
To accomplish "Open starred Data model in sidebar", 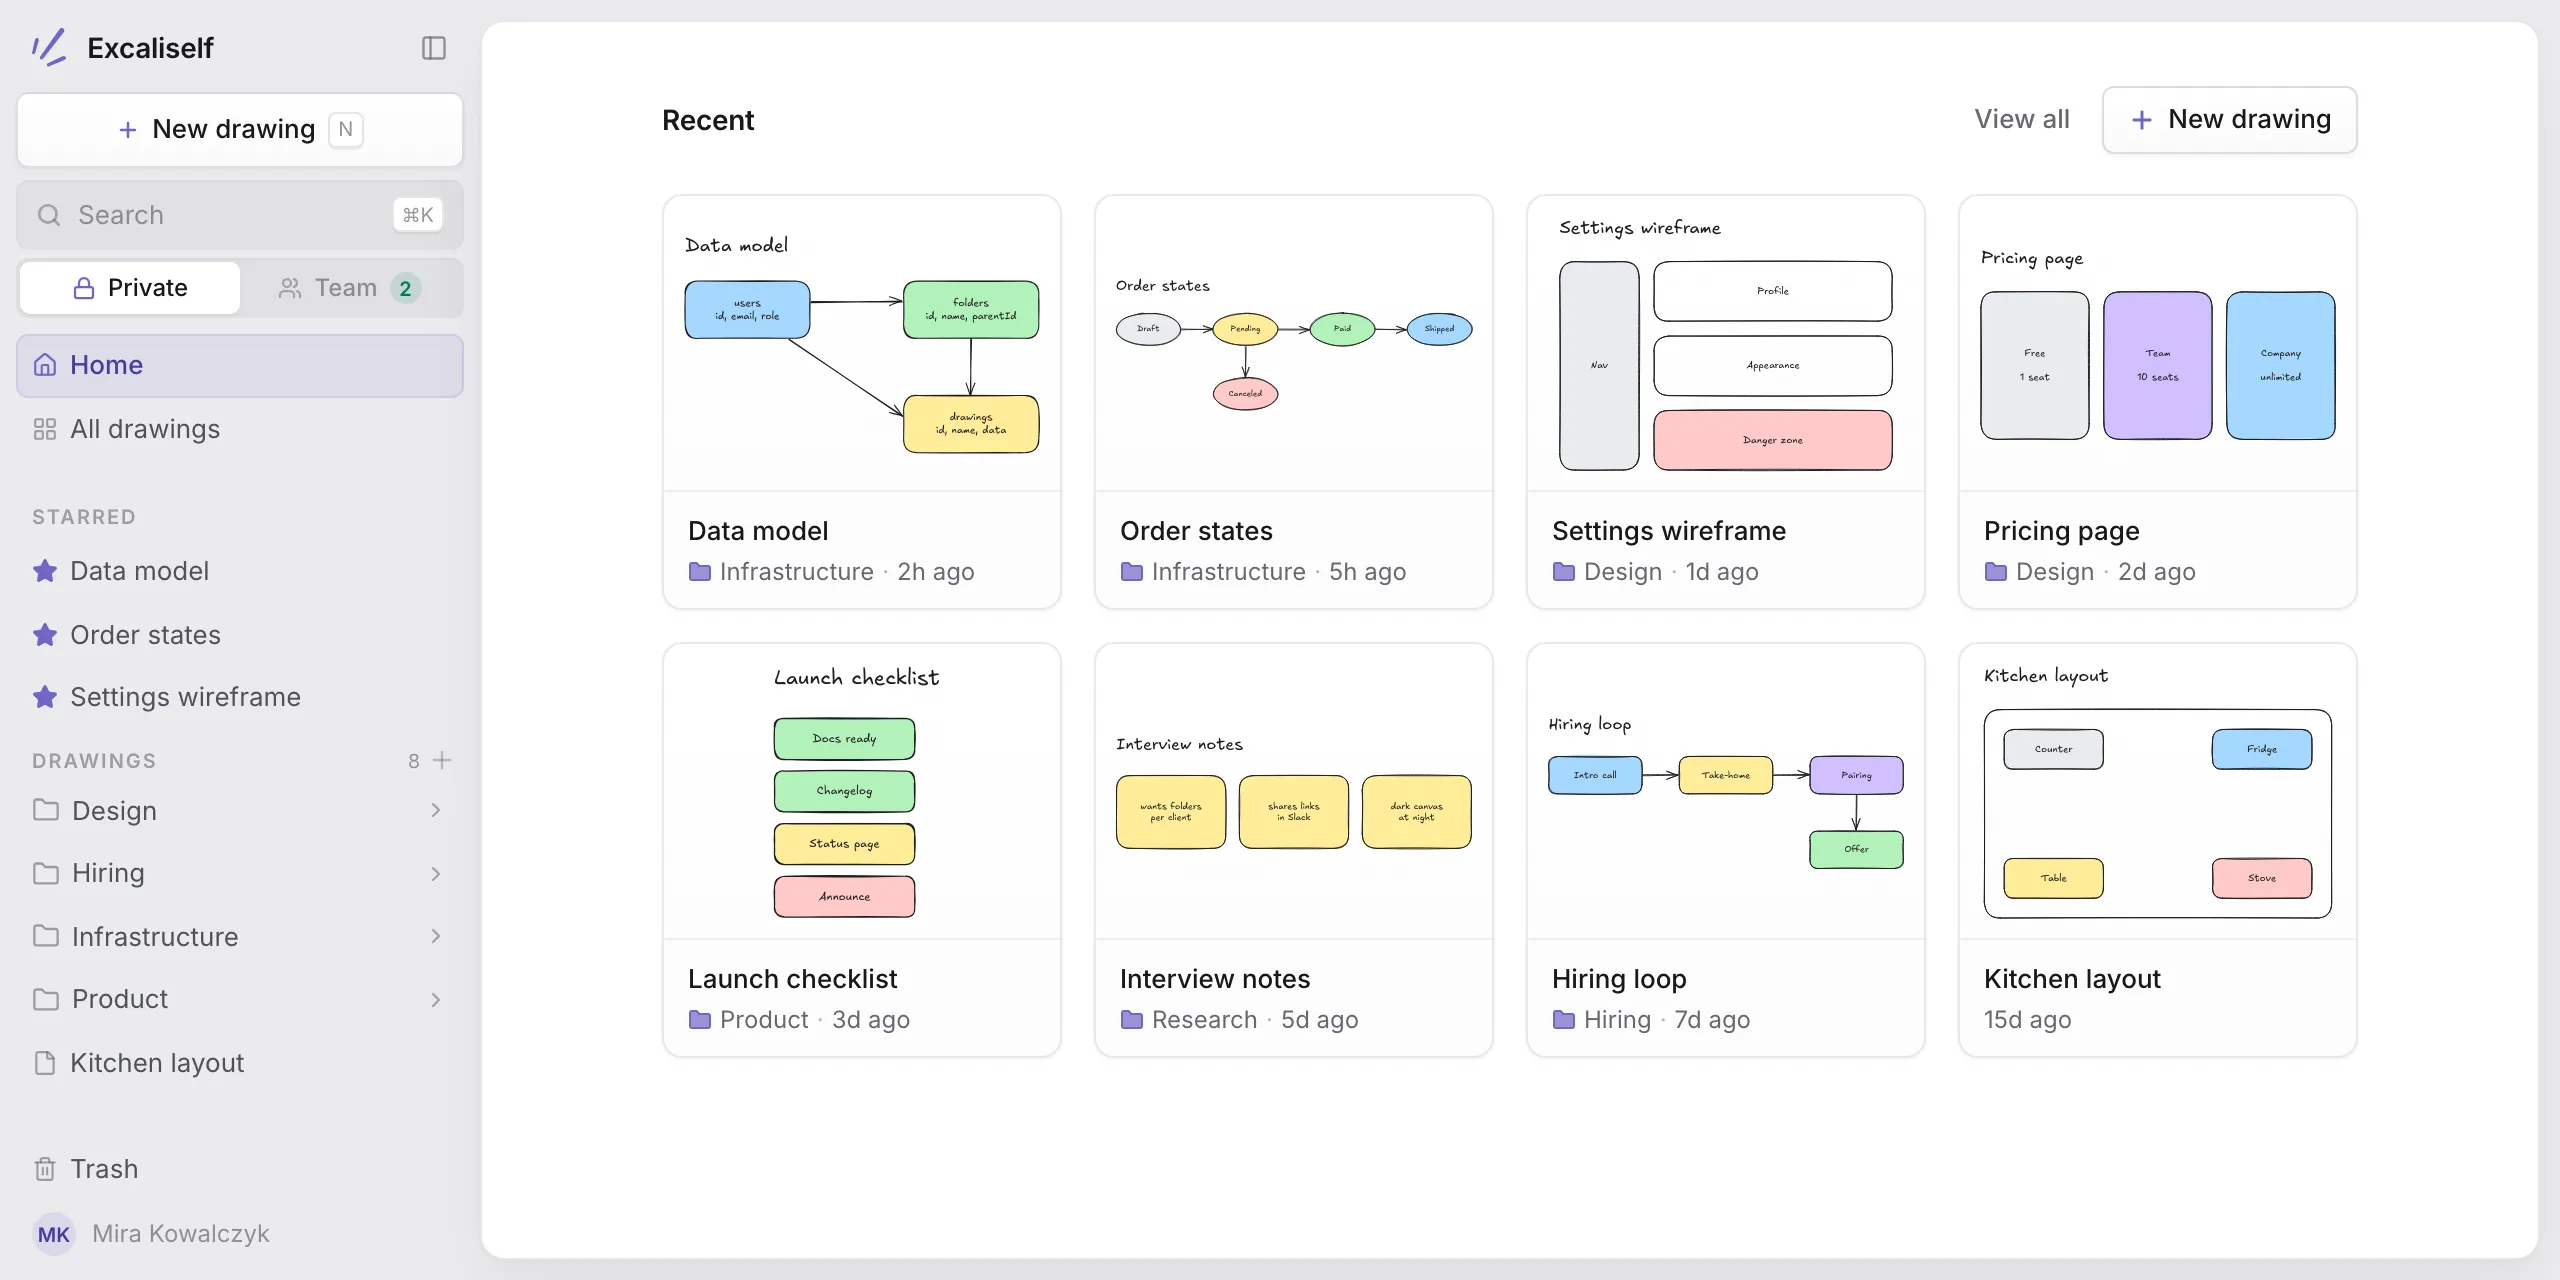I will (240, 571).
